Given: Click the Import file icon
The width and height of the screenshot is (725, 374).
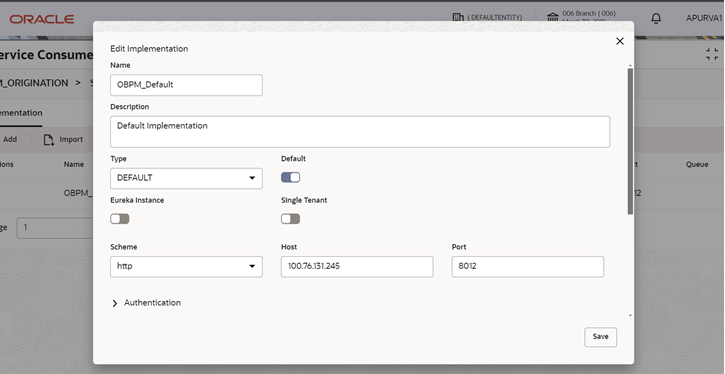Looking at the screenshot, I should [49, 140].
